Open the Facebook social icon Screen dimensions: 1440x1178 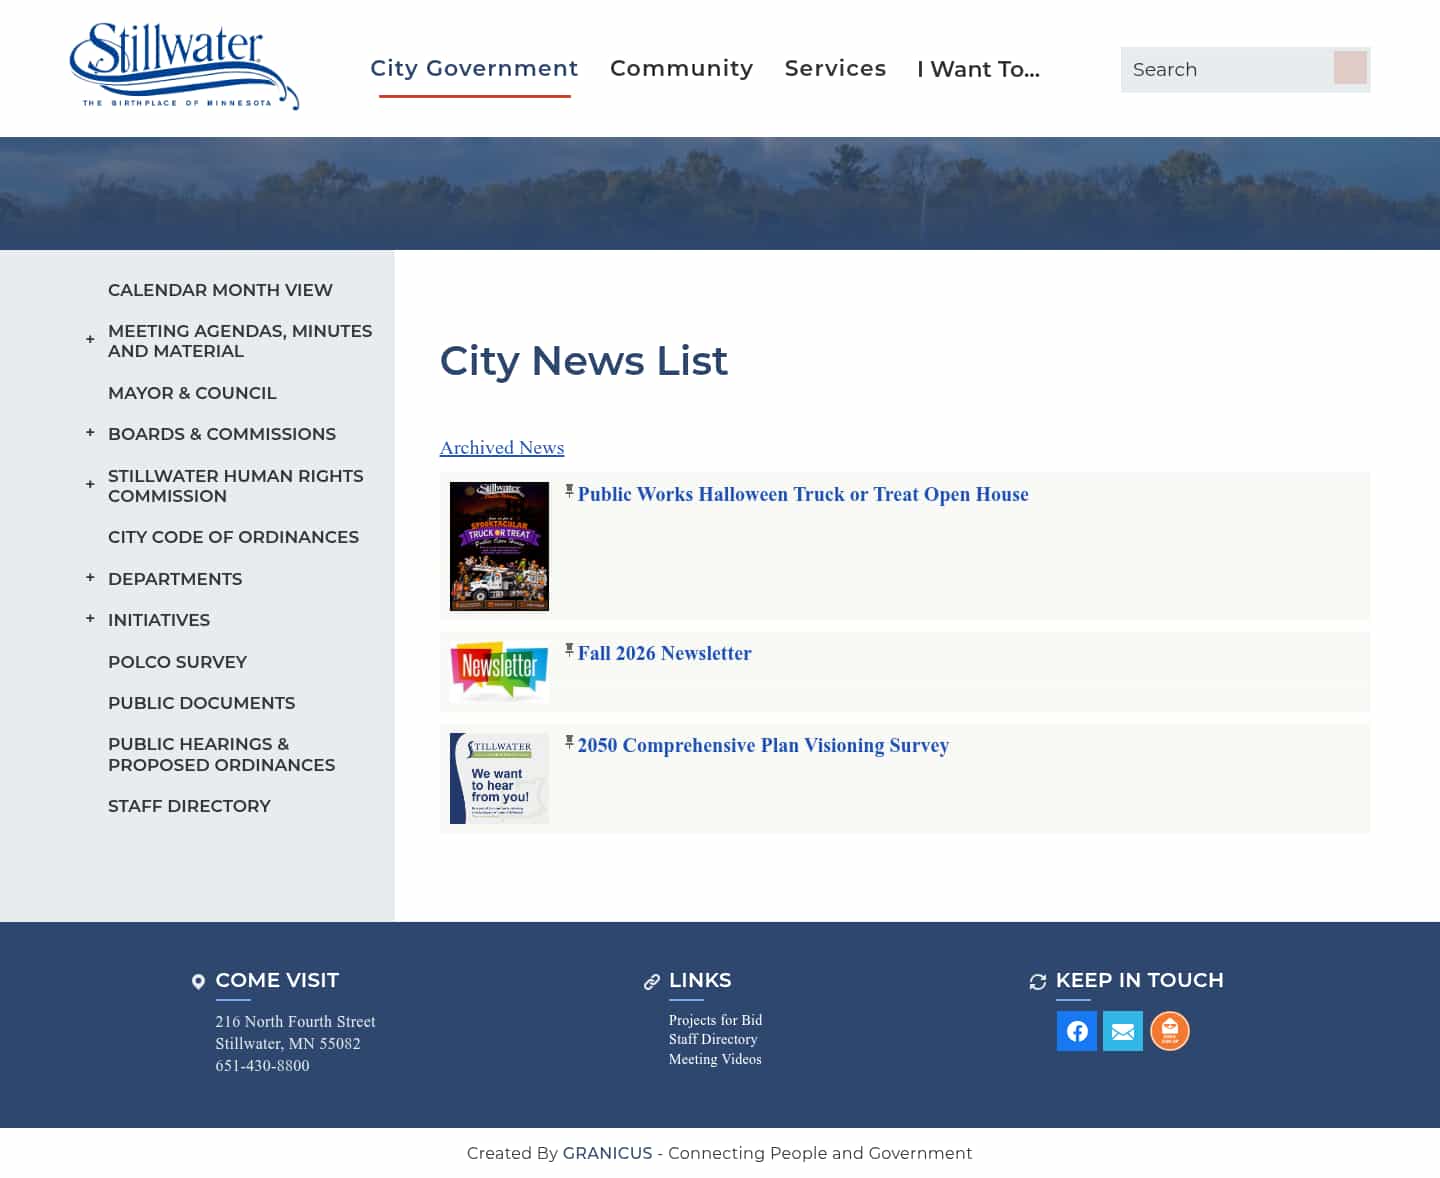(1077, 1031)
